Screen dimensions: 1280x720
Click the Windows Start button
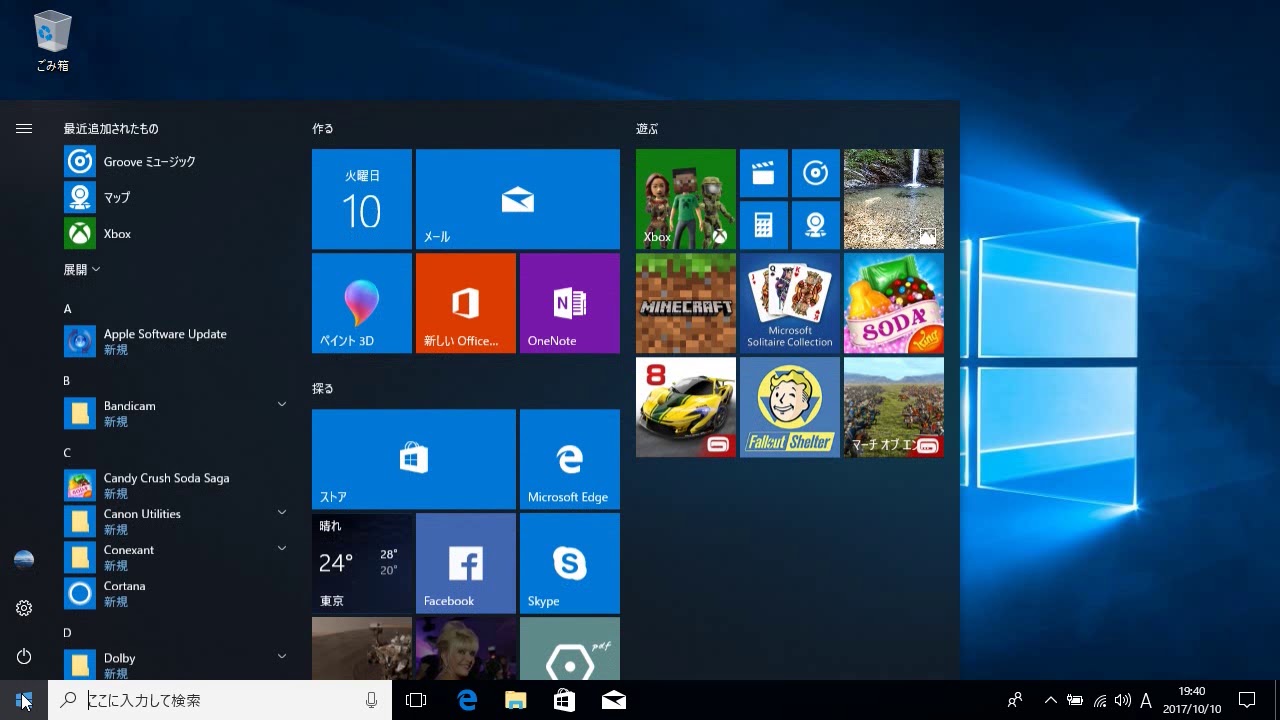tap(24, 700)
